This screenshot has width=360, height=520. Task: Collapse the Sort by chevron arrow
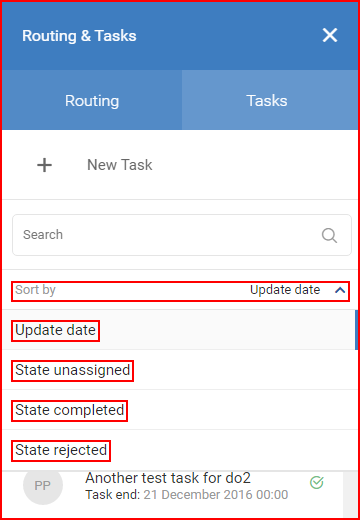point(340,290)
